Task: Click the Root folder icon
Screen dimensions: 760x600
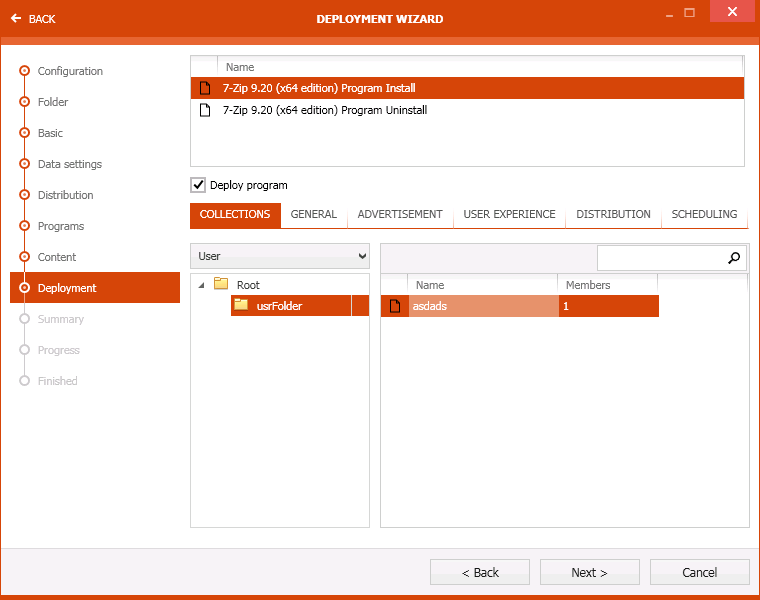Action: click(x=221, y=284)
